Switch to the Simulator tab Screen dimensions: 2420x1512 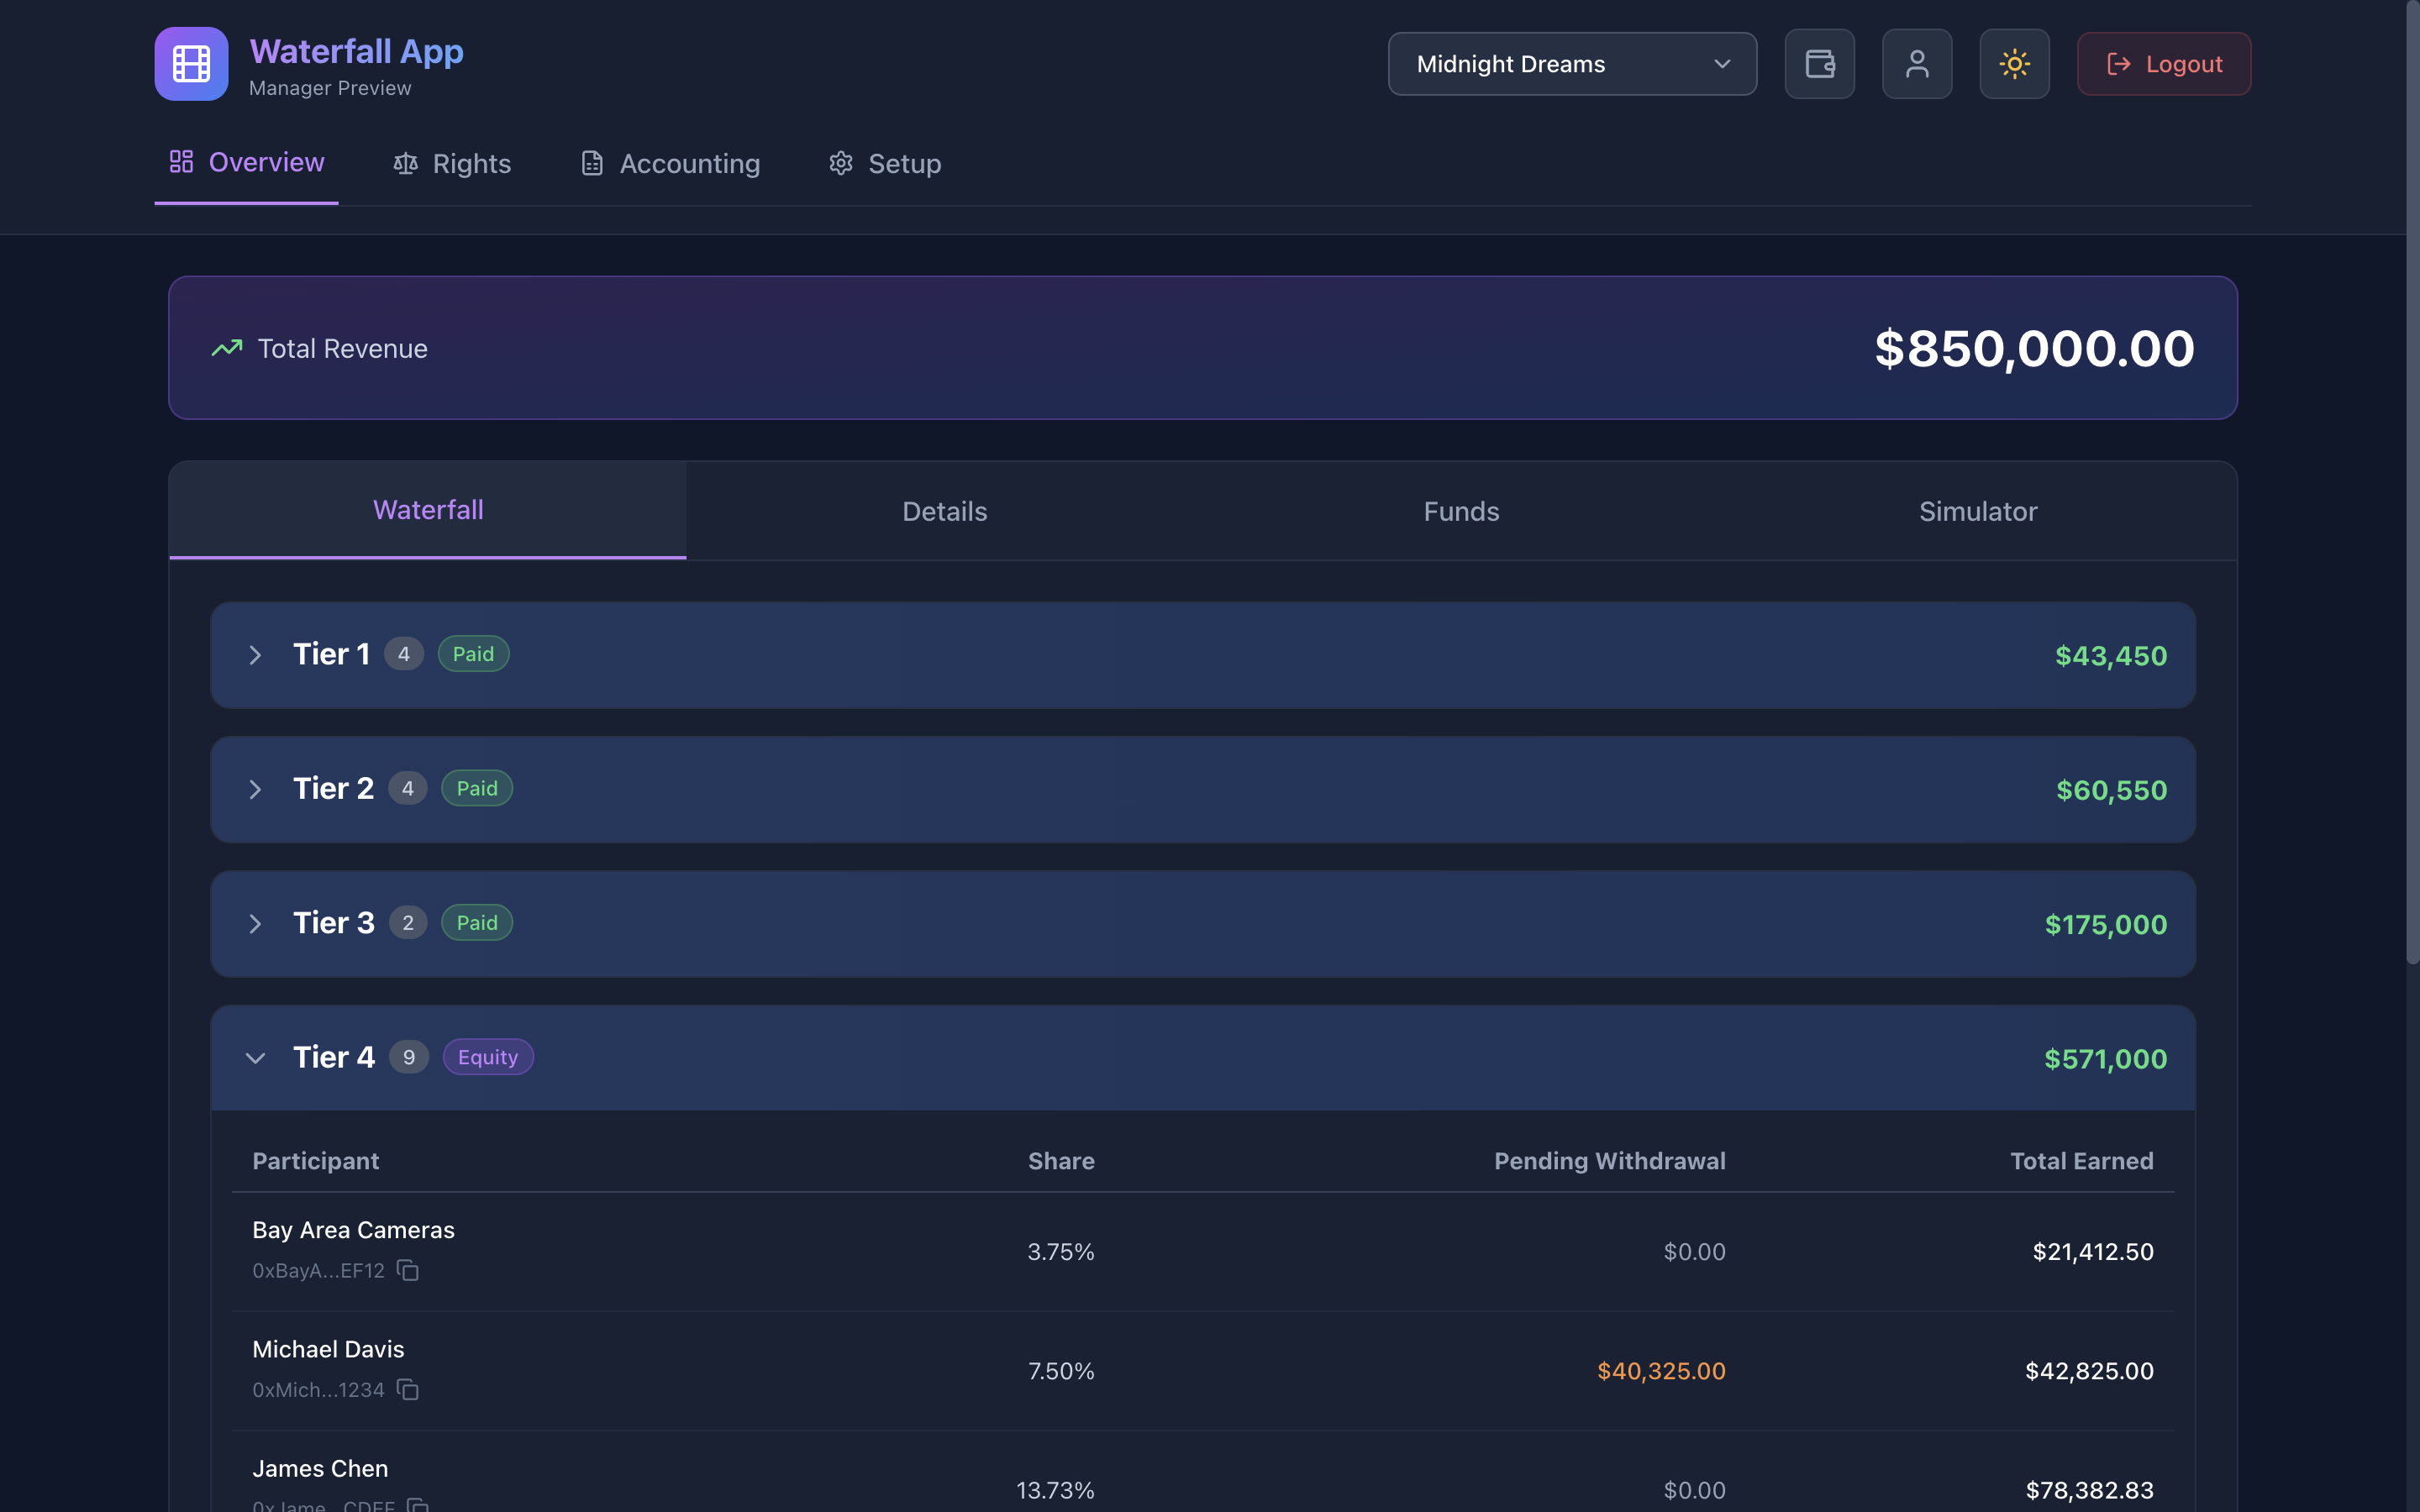1977,511
